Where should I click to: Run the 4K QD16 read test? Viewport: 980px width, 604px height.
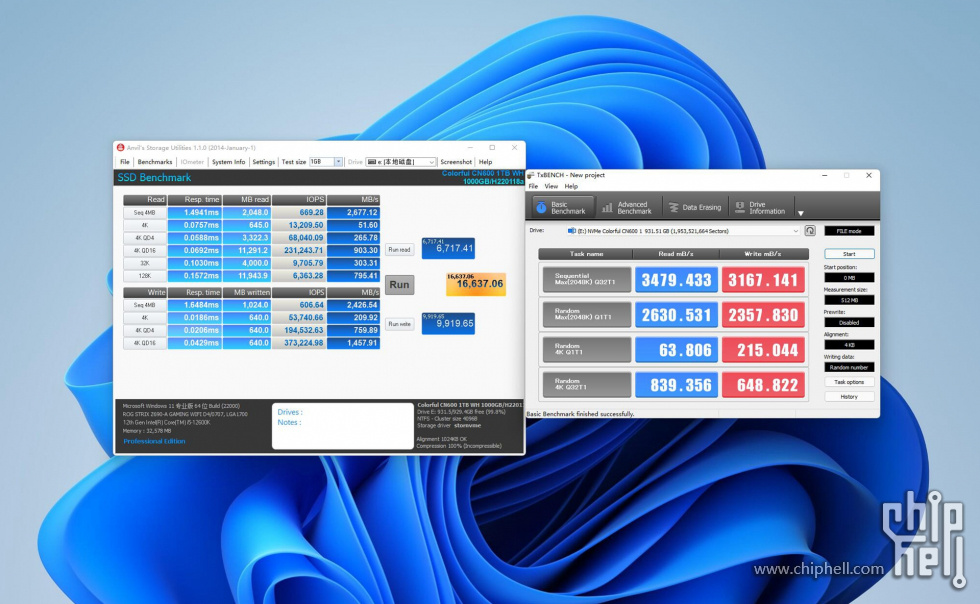coord(144,251)
